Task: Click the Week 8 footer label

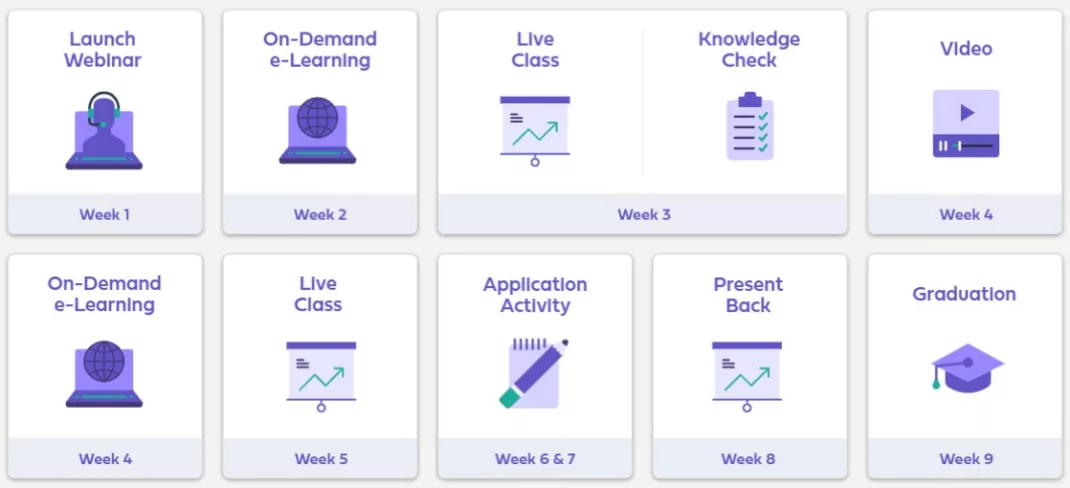Action: (748, 459)
